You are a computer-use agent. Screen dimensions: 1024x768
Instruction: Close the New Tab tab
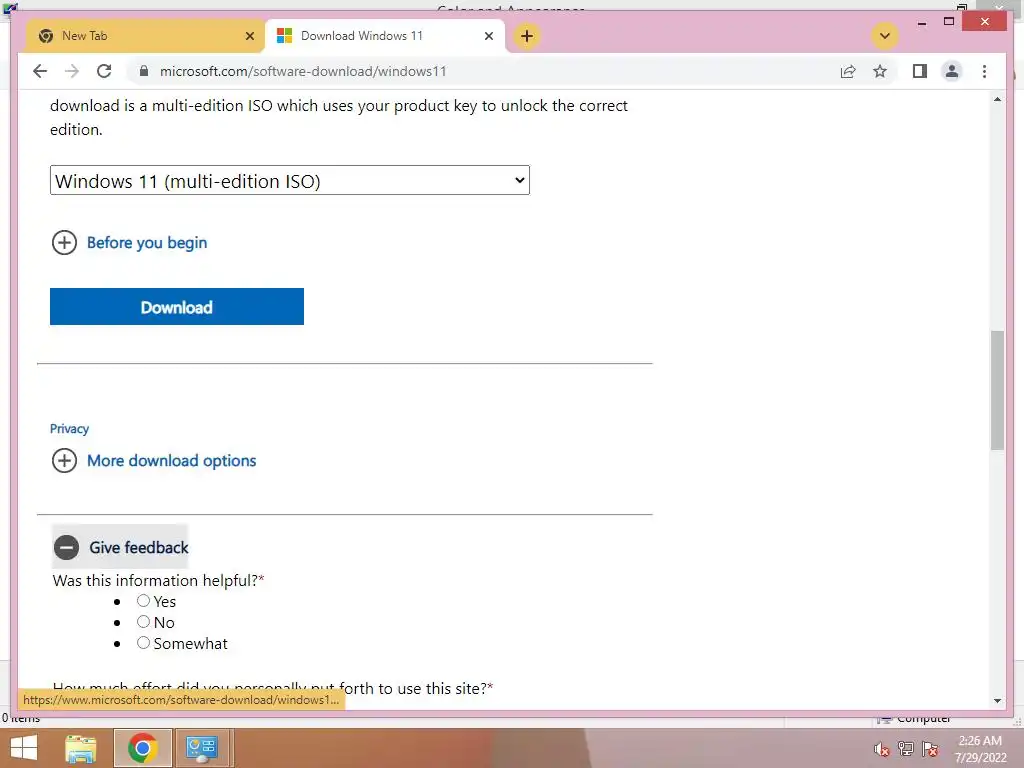249,36
